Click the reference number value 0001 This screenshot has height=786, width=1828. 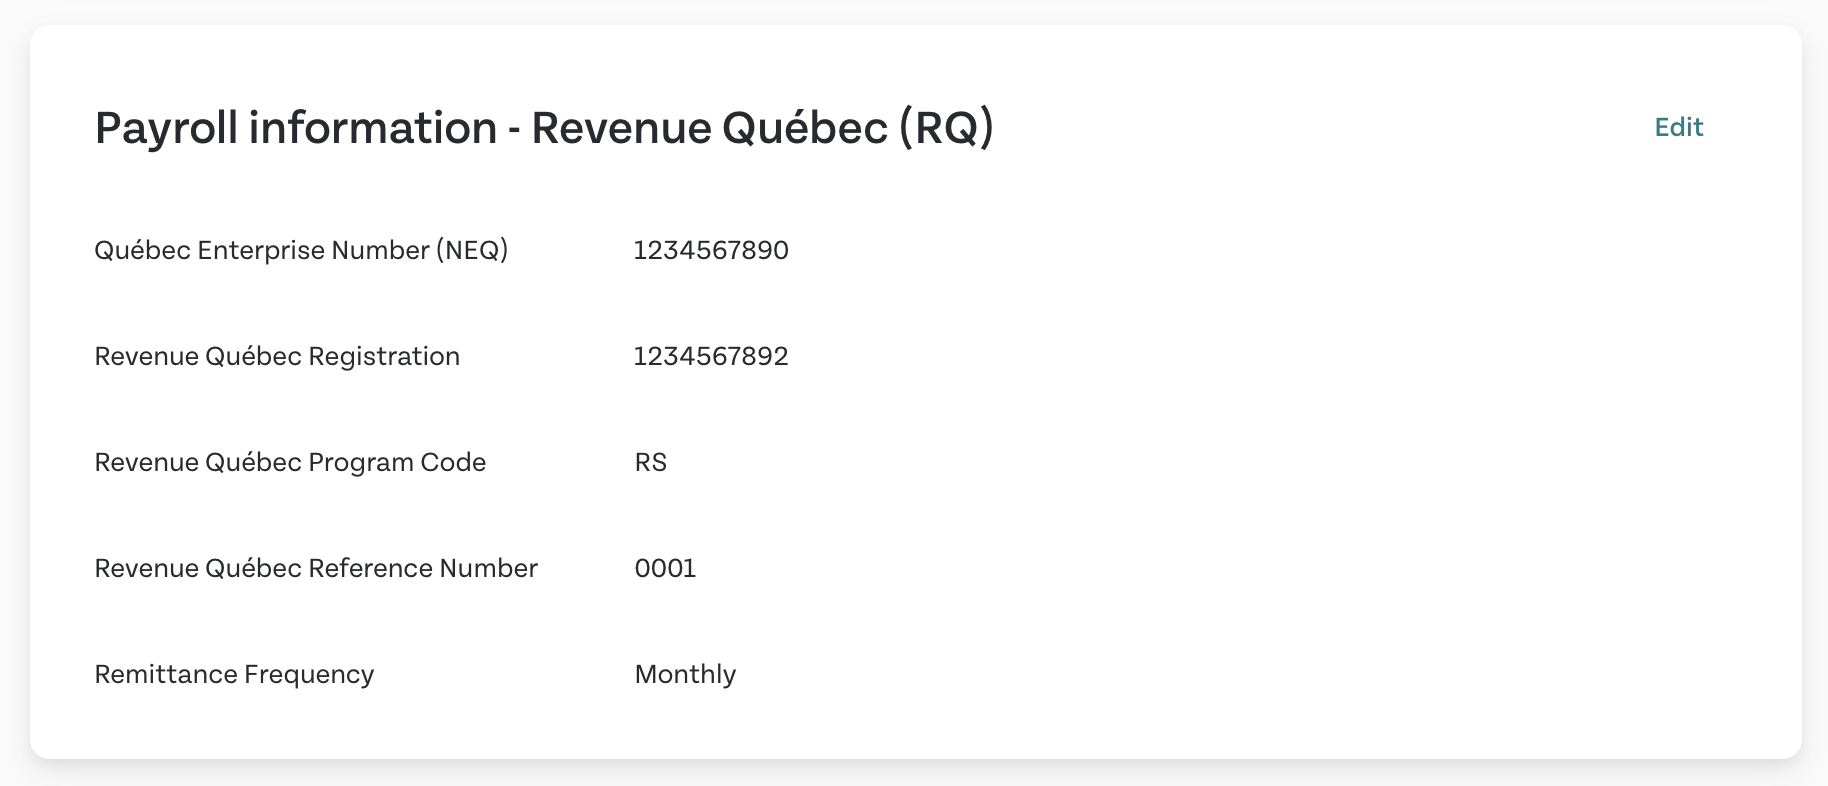click(x=665, y=568)
